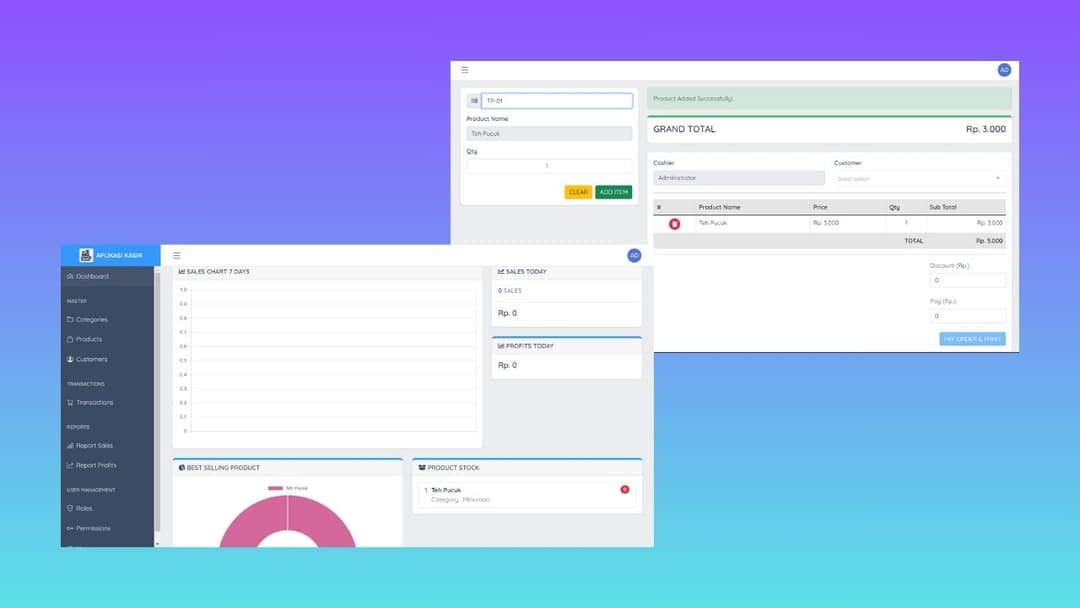Open Dashboard in the sidebar
Viewport: 1080px width, 608px height.
point(107,277)
